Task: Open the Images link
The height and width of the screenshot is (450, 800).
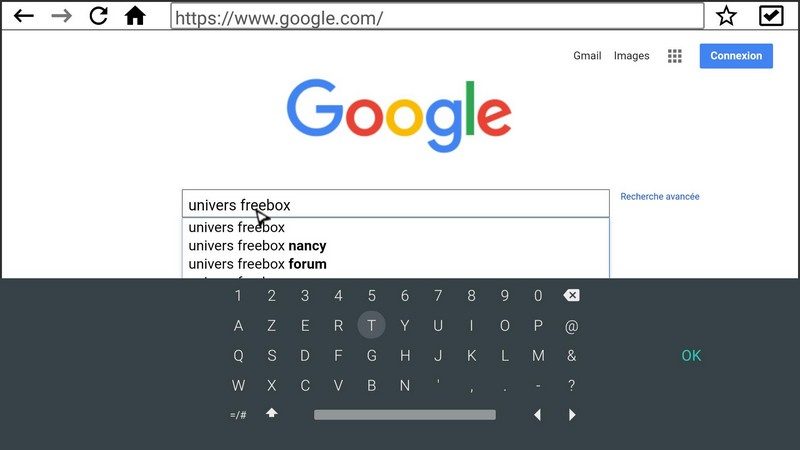Action: pos(631,56)
